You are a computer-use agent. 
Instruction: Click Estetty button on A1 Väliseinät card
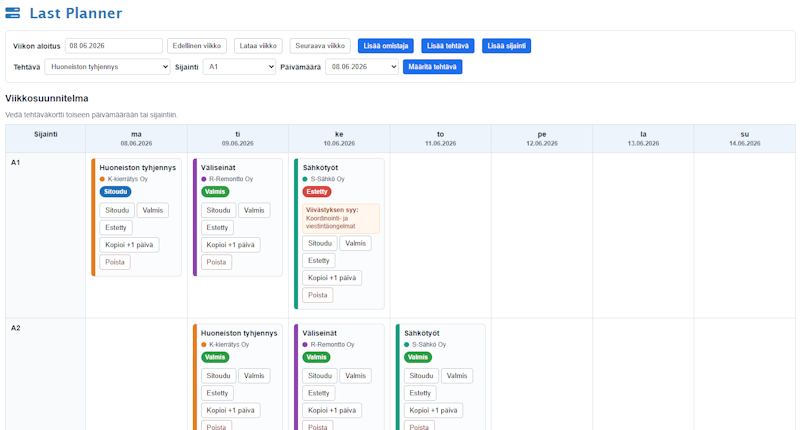[217, 227]
